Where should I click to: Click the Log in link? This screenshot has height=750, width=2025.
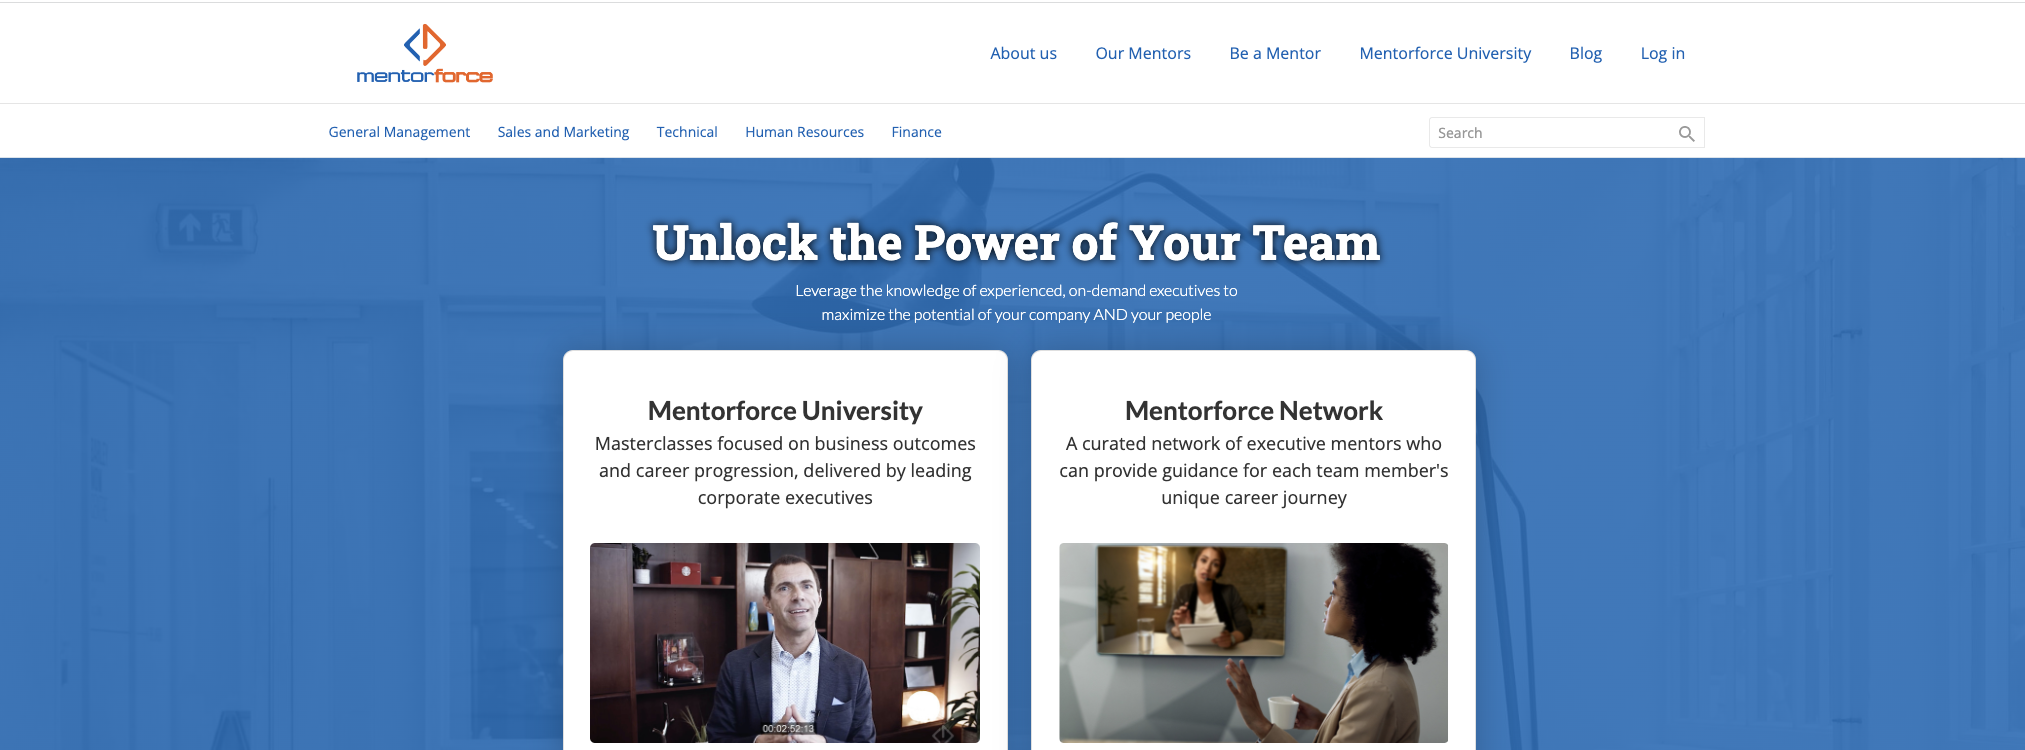(x=1662, y=53)
